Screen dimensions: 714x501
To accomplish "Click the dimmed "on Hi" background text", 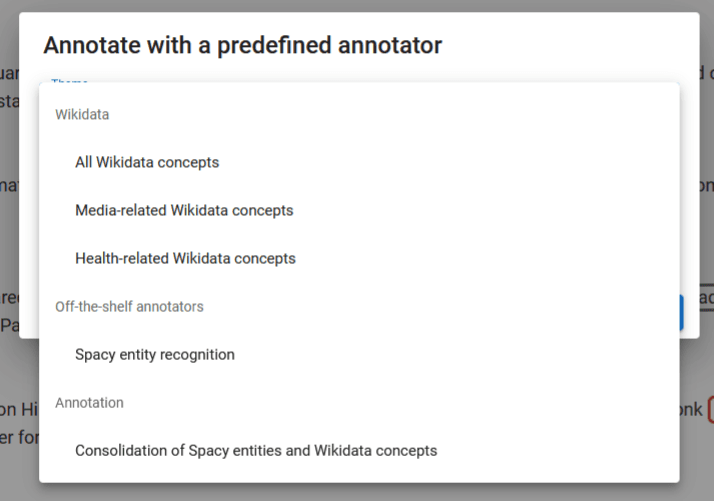I will click(17, 409).
